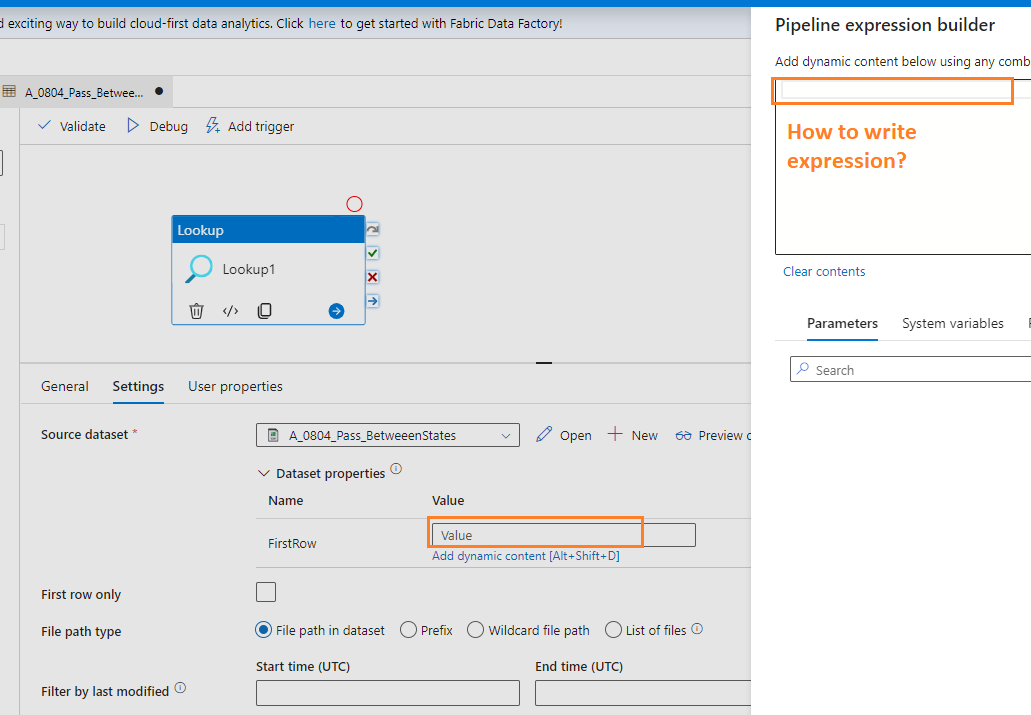Click the Debug icon in toolbar
1031x715 pixels.
(x=131, y=125)
